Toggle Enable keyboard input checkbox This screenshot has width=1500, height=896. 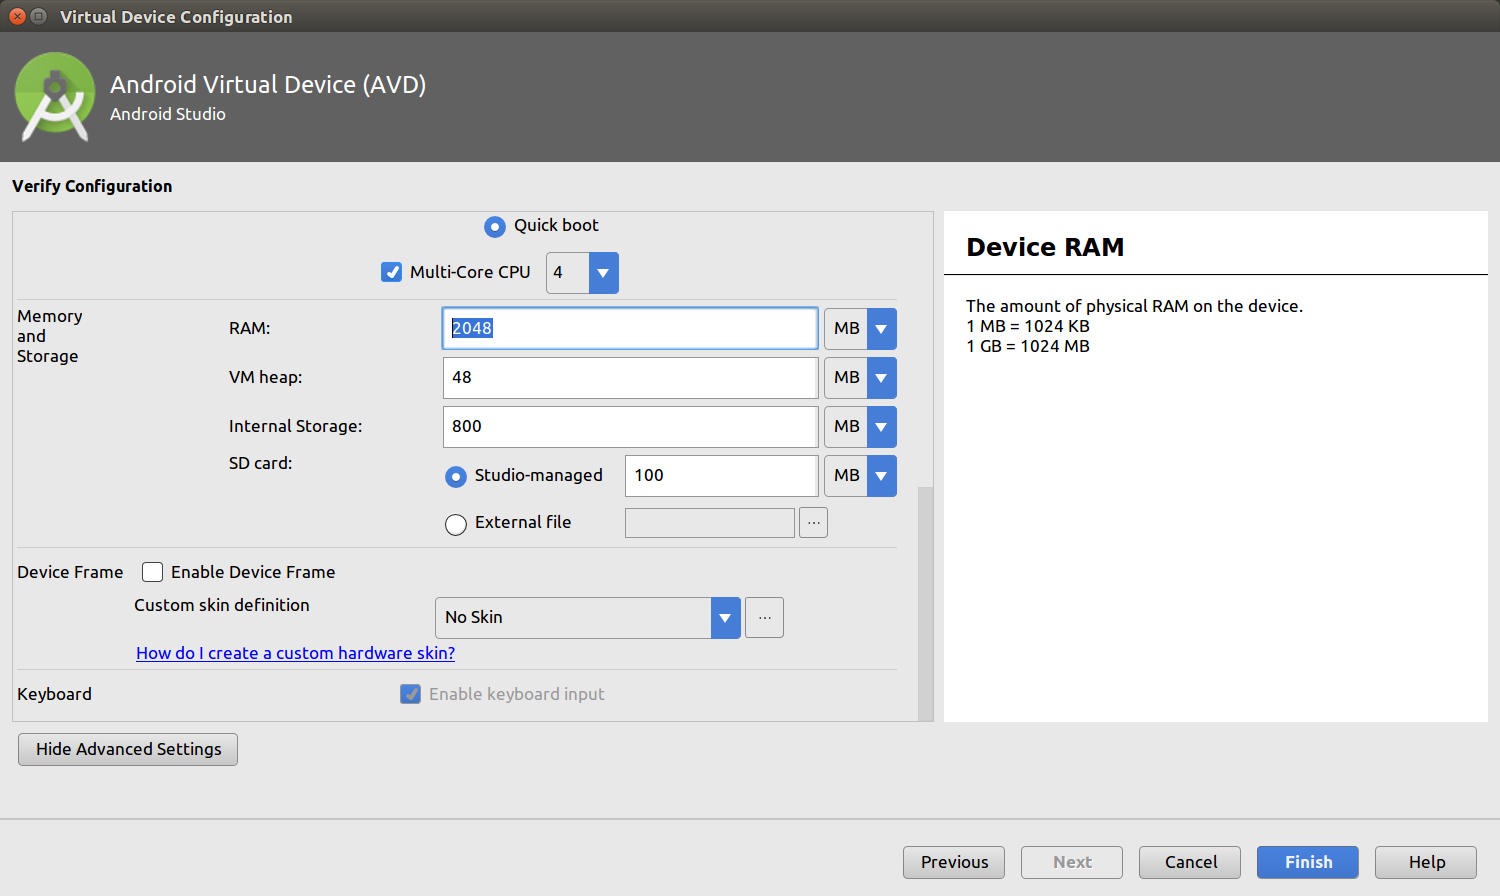pos(410,694)
